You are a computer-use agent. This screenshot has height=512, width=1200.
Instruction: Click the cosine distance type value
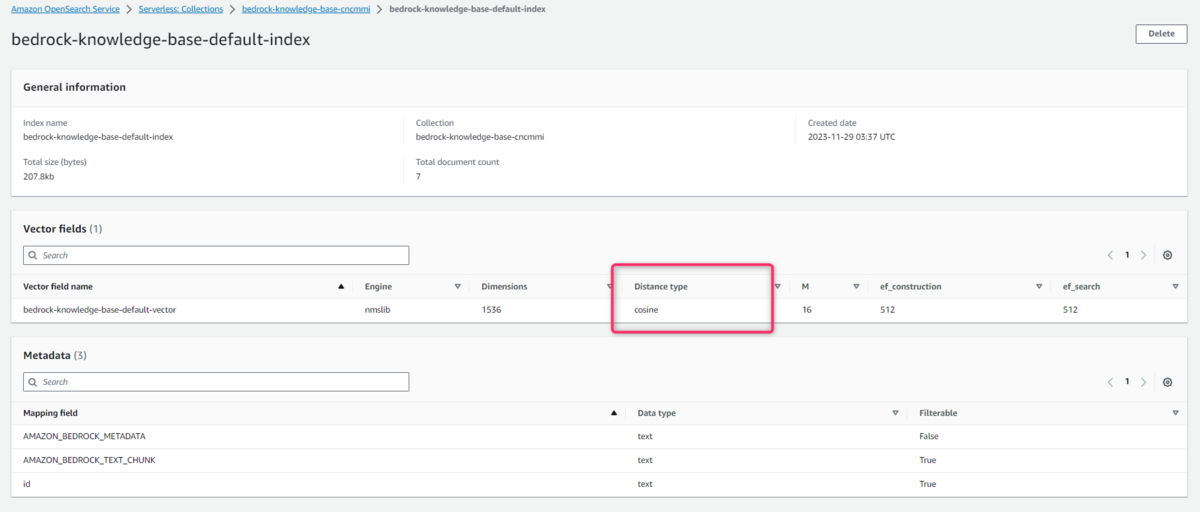(x=646, y=310)
